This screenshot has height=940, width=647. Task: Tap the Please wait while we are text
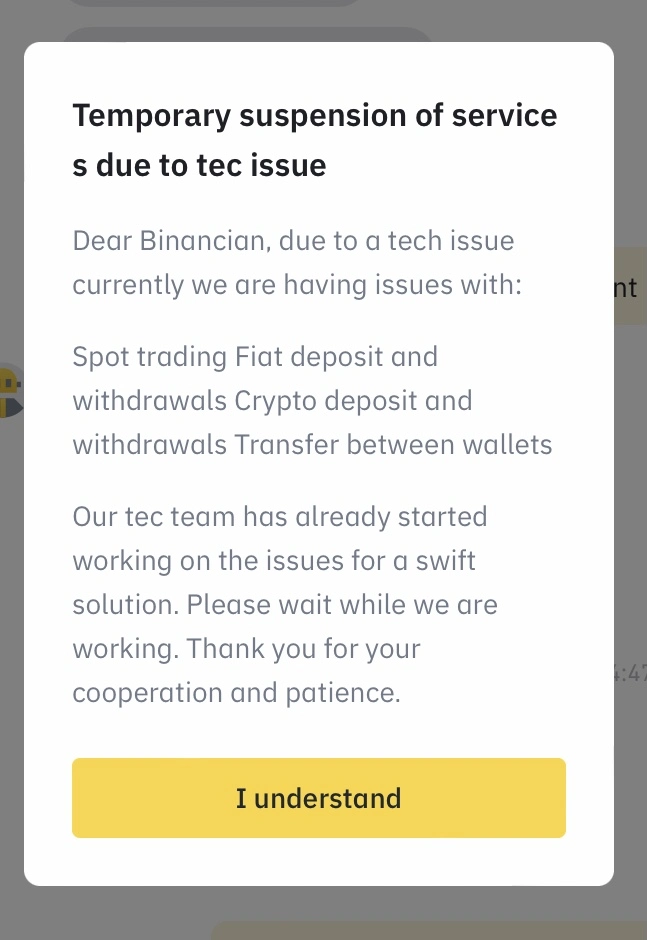pyautogui.click(x=342, y=605)
